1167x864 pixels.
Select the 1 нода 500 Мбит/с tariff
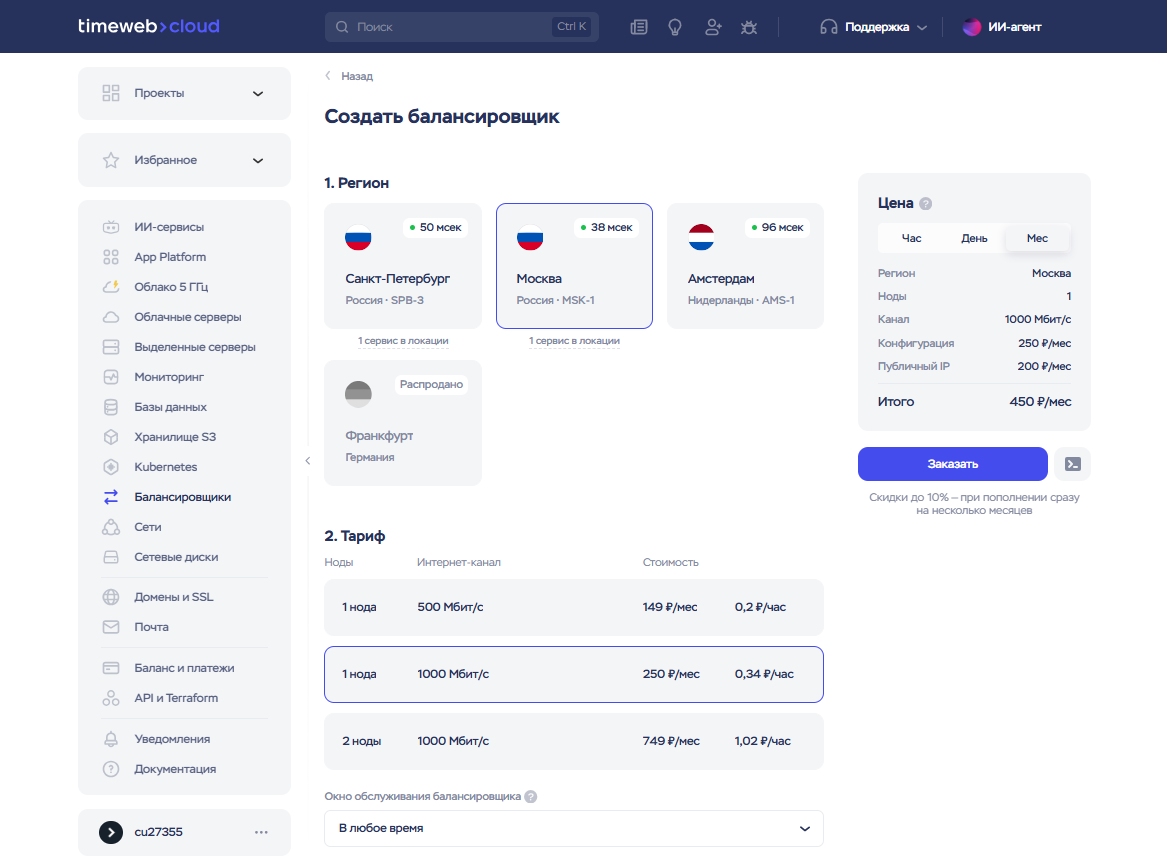(x=574, y=607)
